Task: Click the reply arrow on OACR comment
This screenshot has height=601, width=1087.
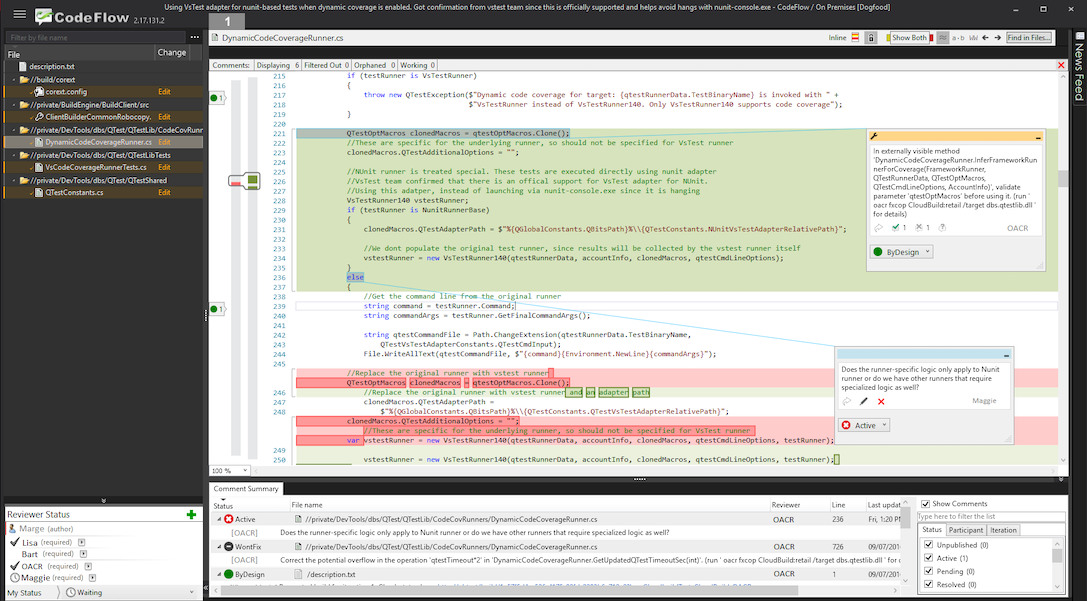Action: tap(879, 227)
